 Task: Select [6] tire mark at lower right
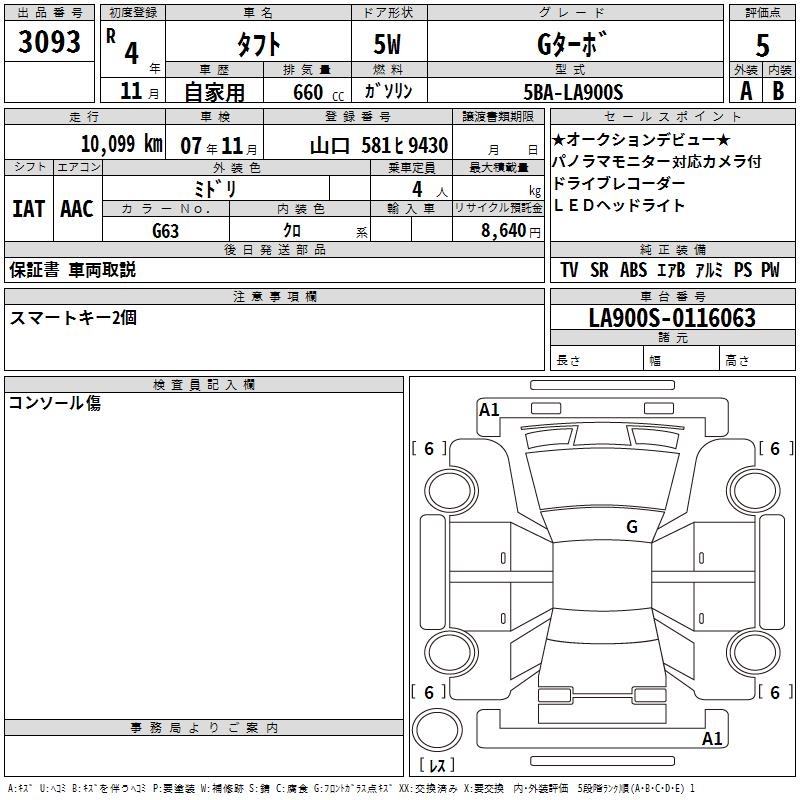tap(776, 692)
